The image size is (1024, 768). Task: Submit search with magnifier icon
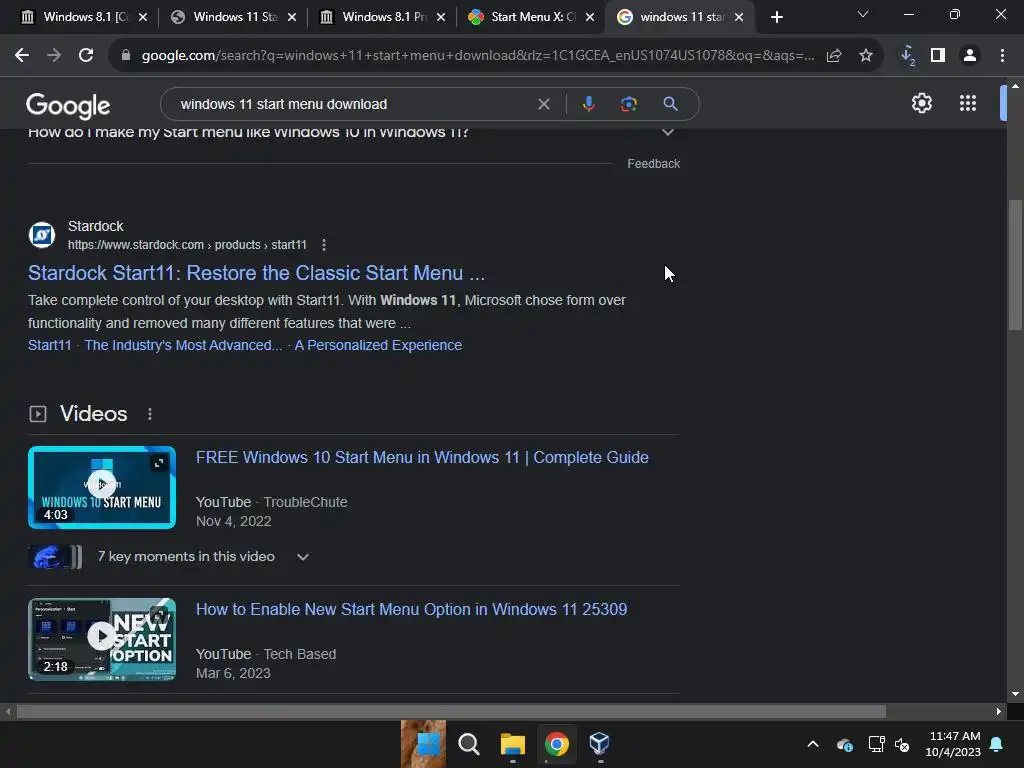(x=670, y=104)
